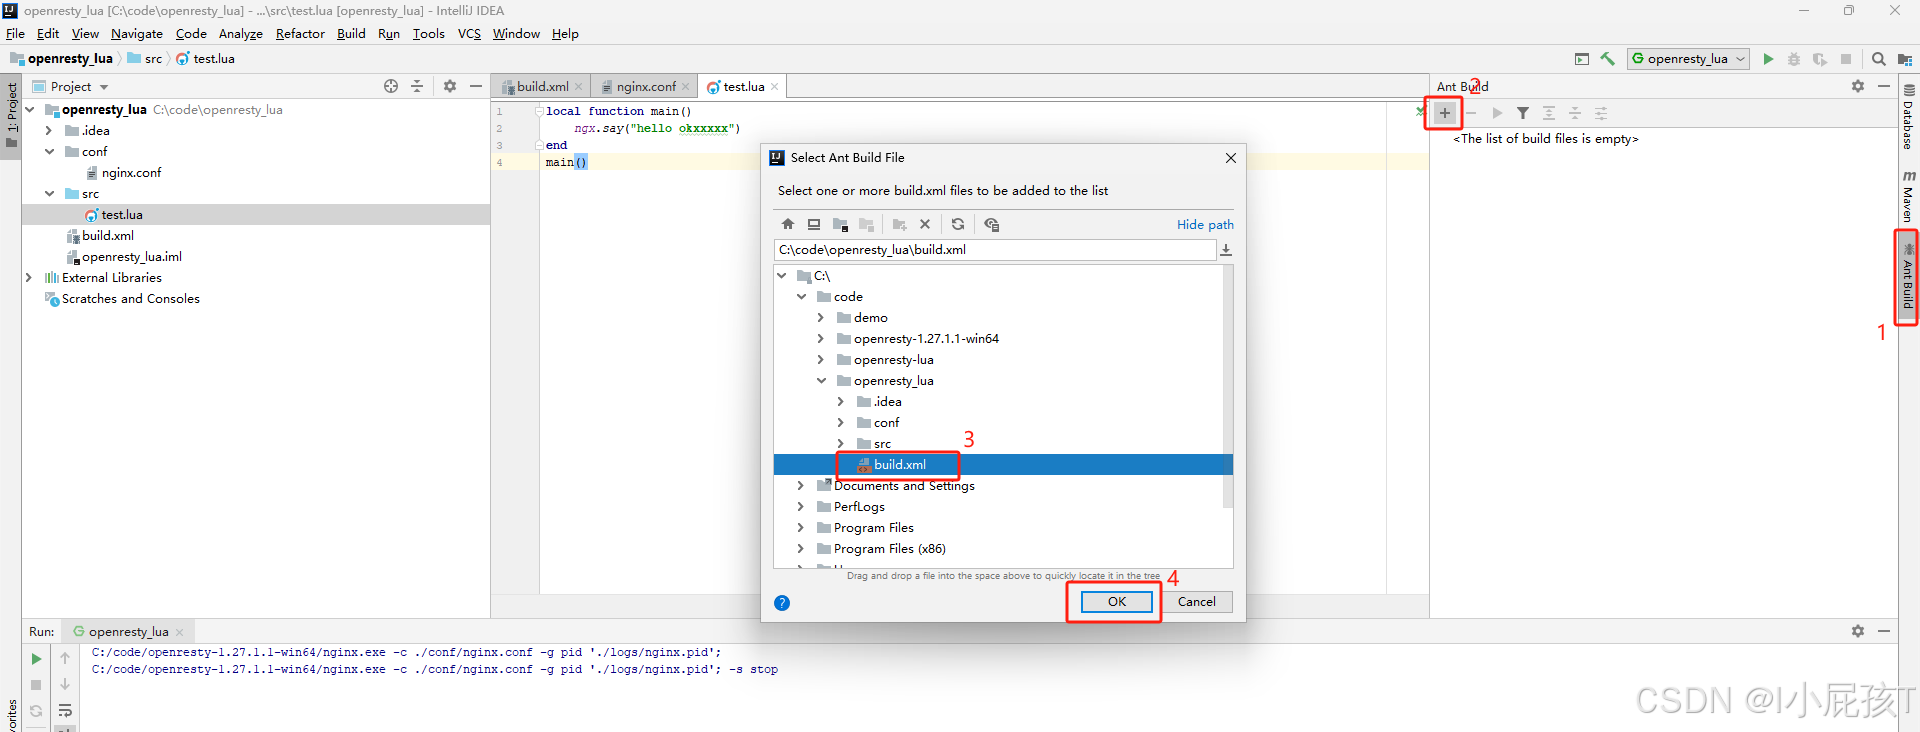Collapse the code folder in dialog tree

pos(801,297)
